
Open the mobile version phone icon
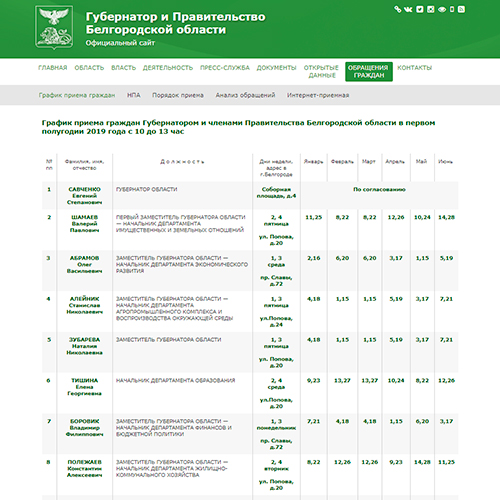[x=452, y=9]
